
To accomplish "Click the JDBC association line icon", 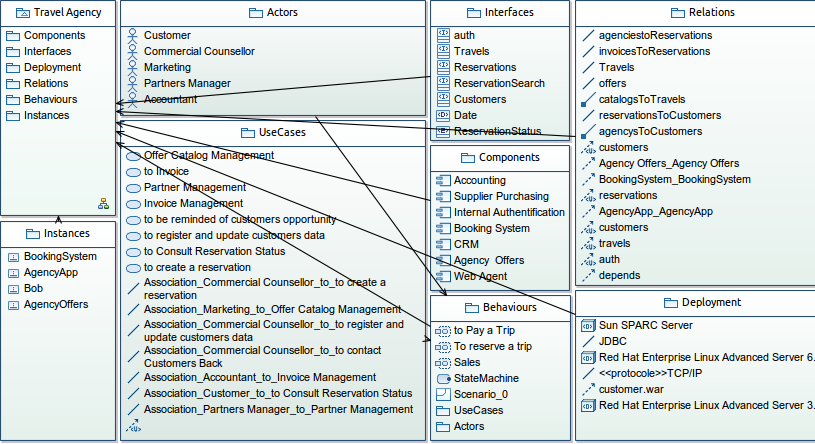I will pos(588,342).
